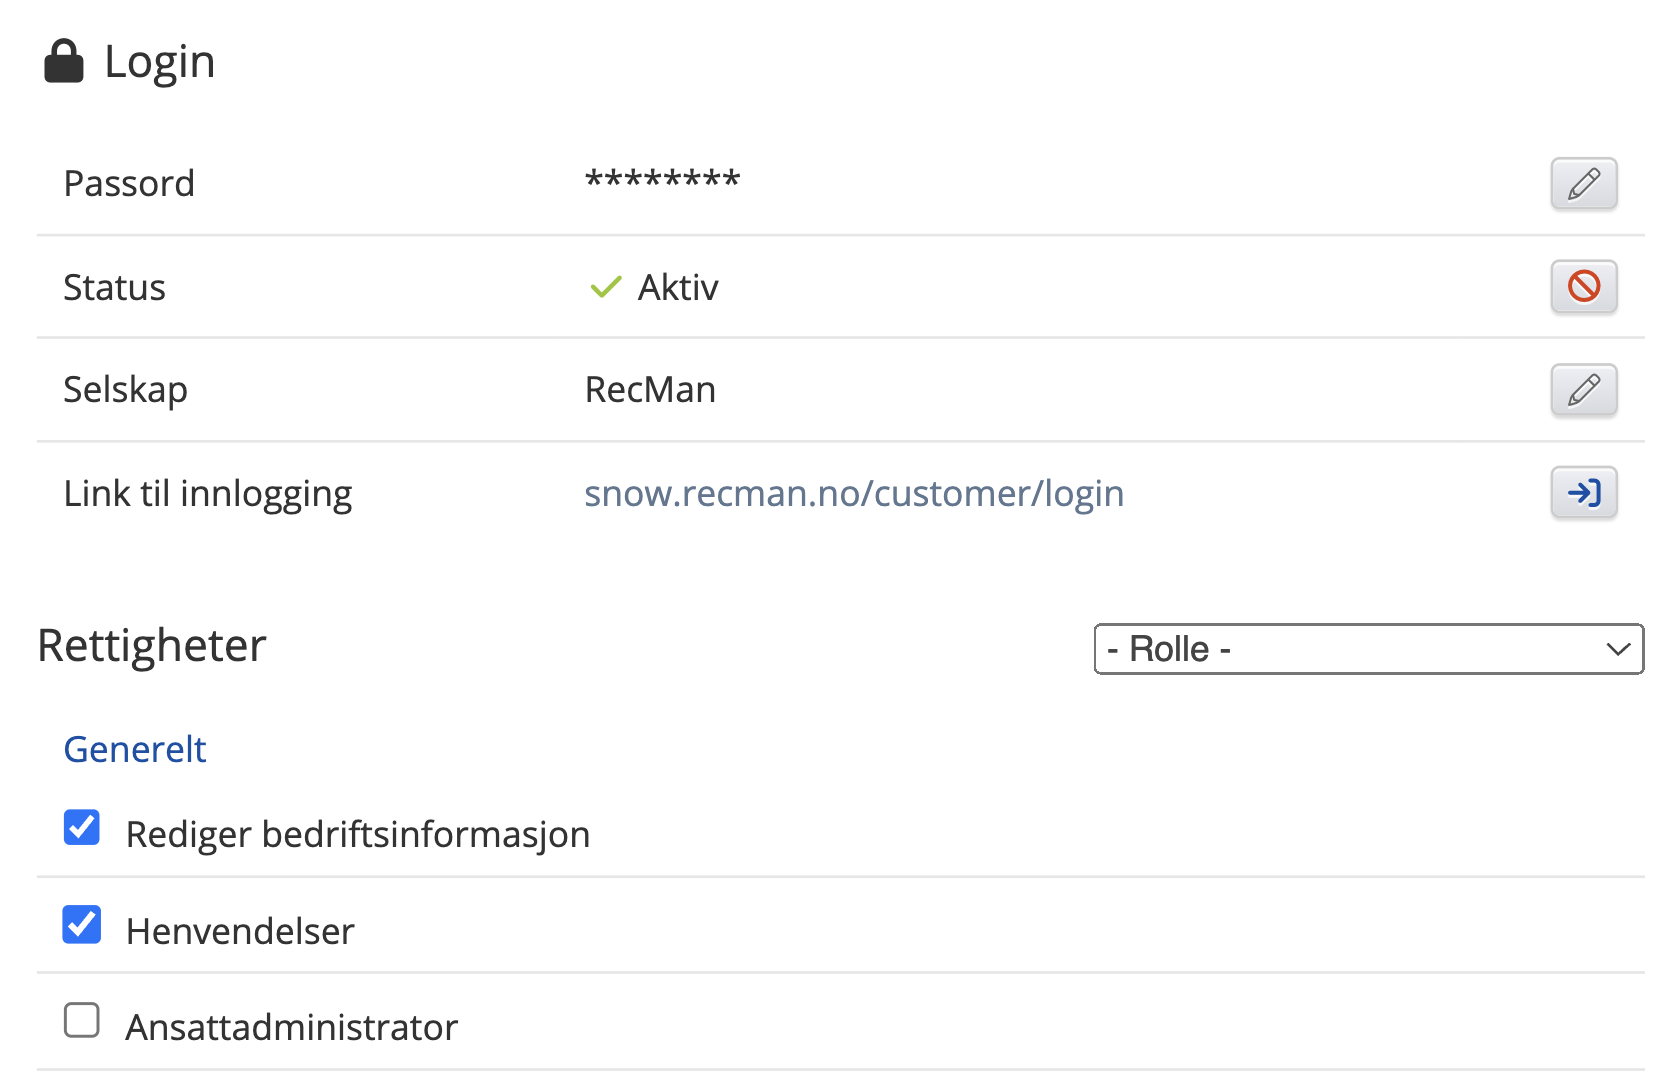Click the Generelt section link

tap(135, 749)
